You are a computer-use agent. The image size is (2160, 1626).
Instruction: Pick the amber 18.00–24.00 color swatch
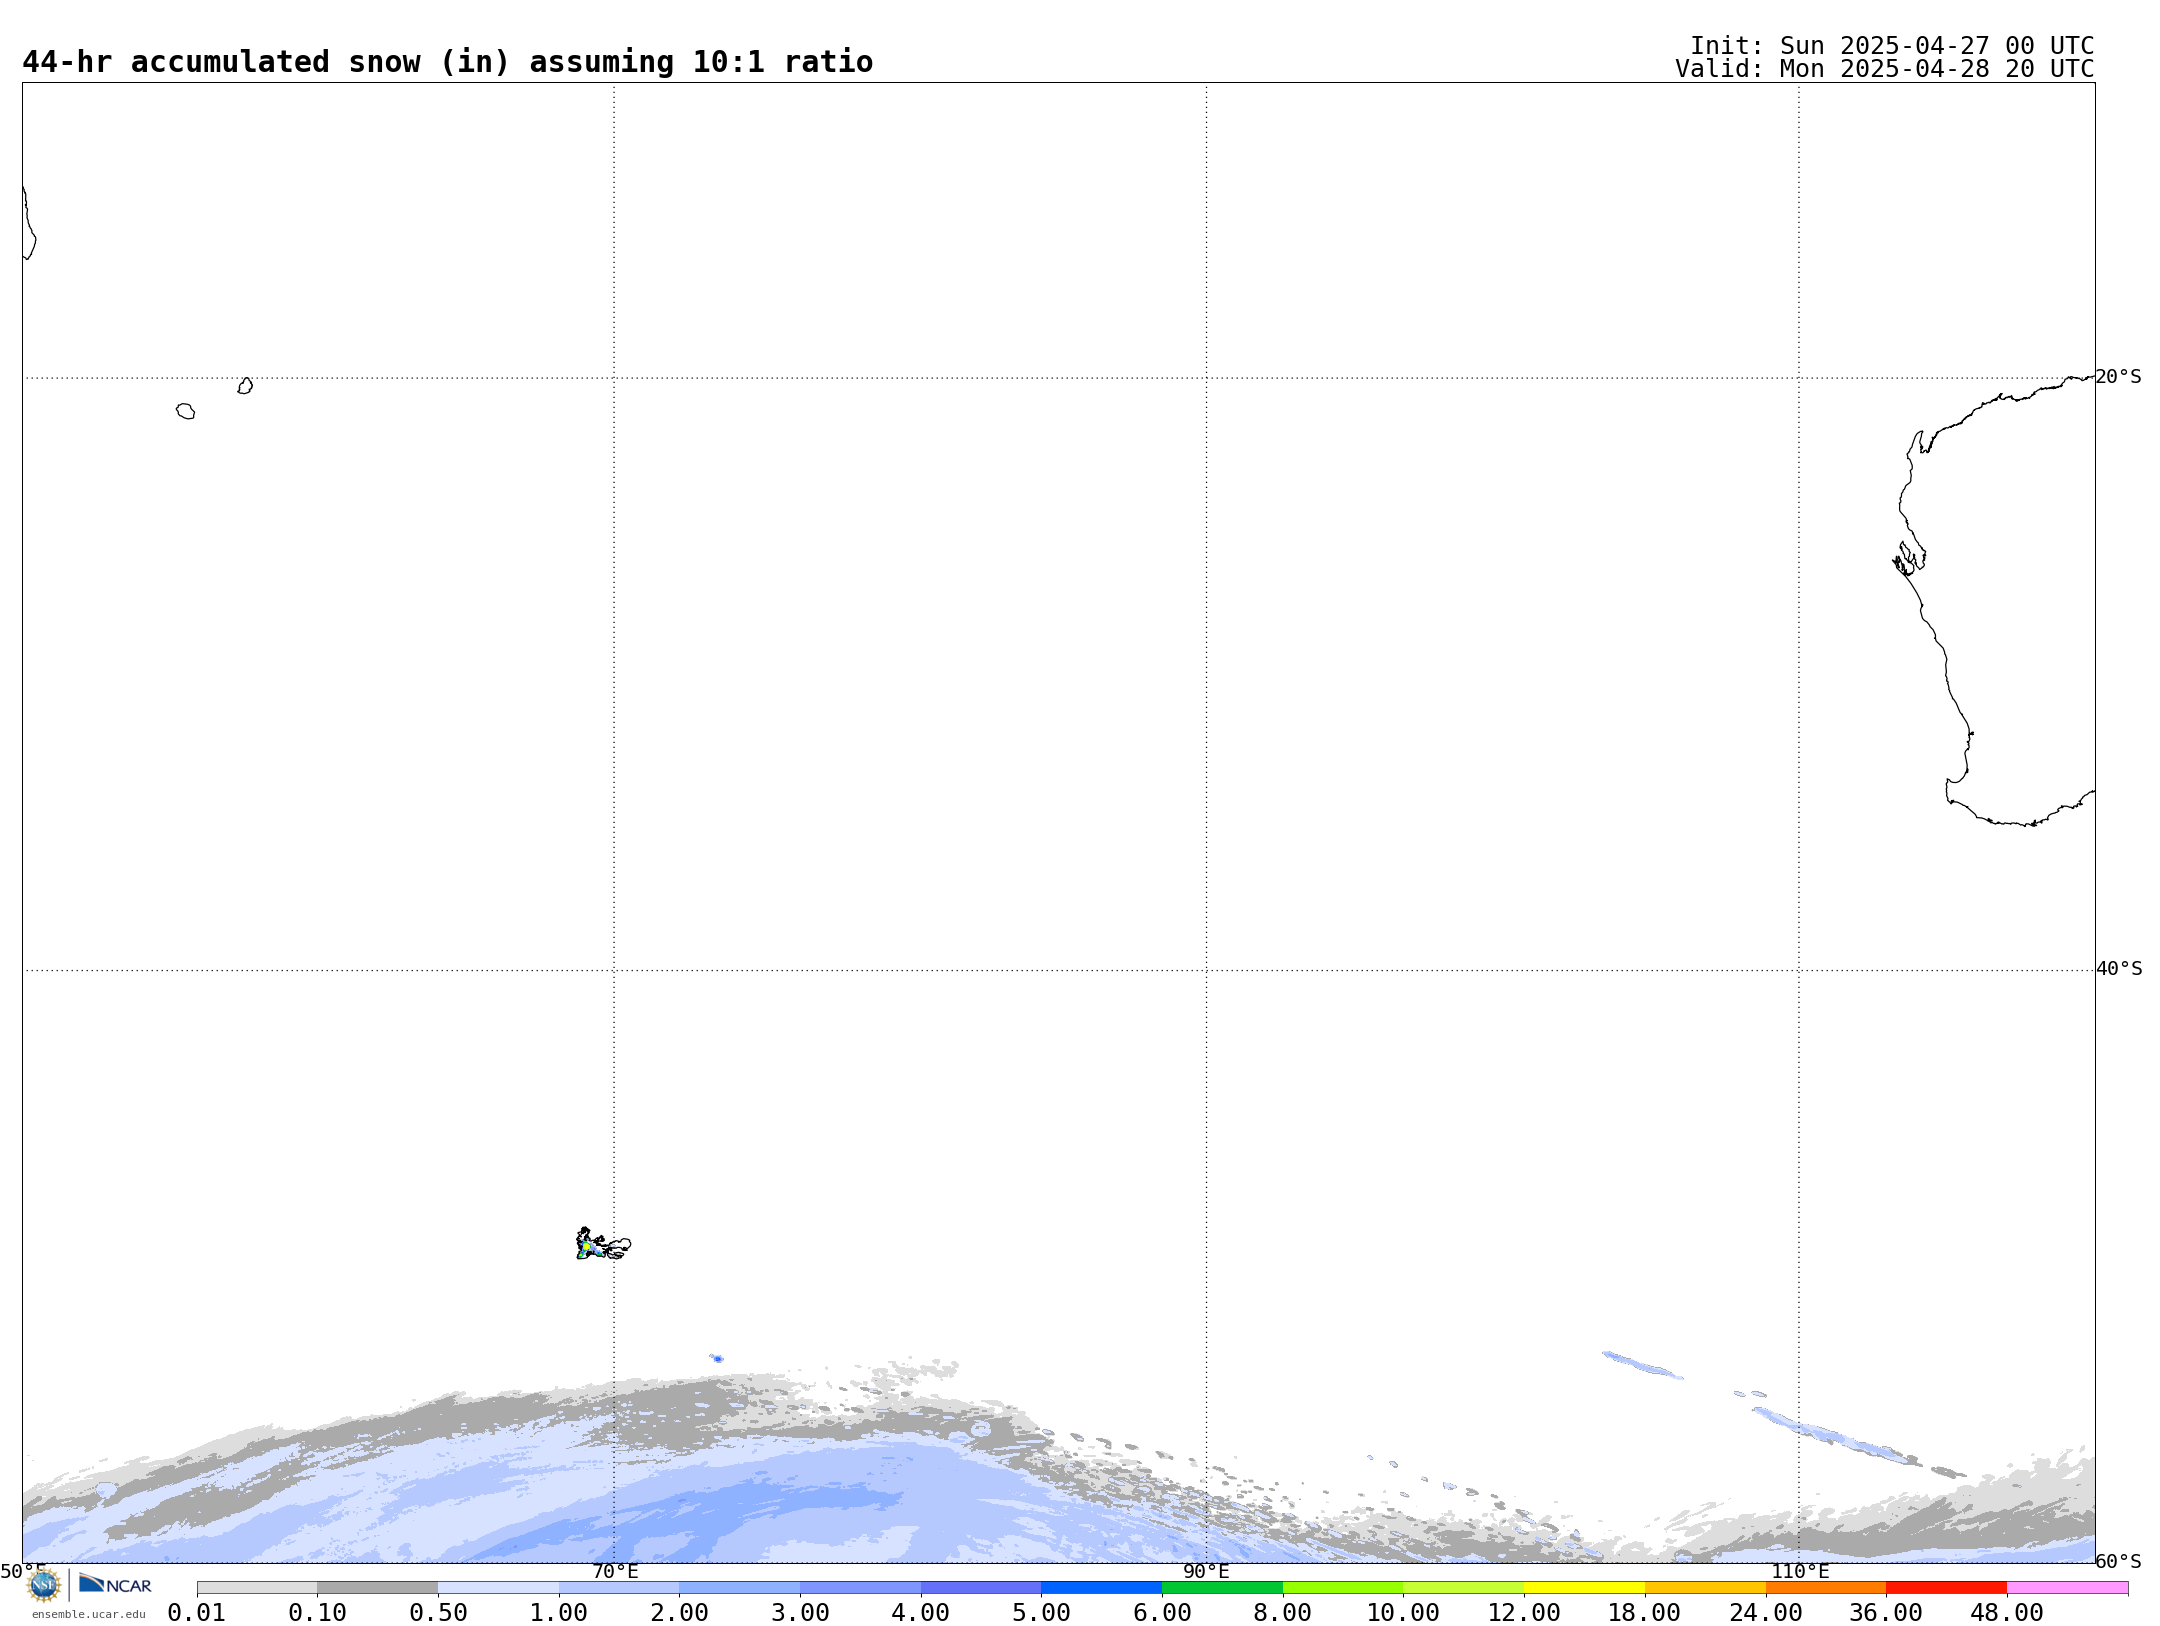pyautogui.click(x=1705, y=1588)
